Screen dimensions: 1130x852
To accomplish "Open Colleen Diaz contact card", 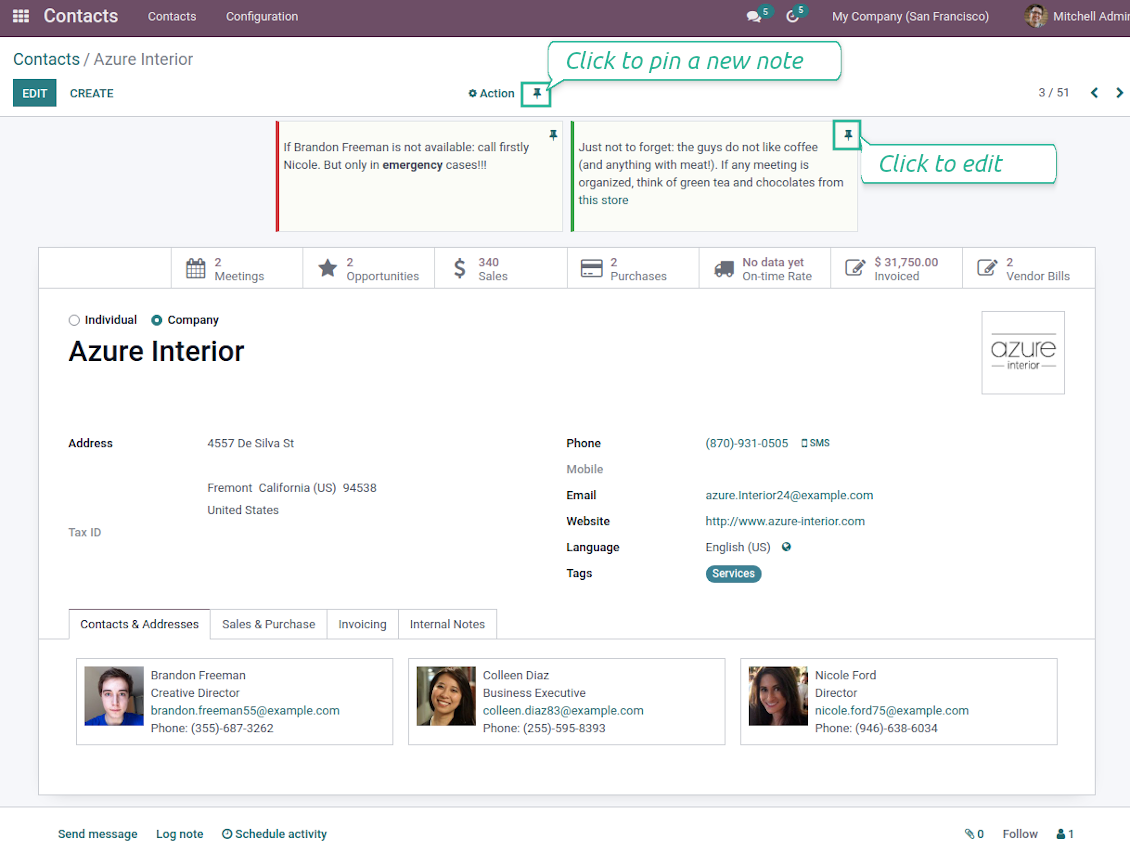I will point(566,701).
